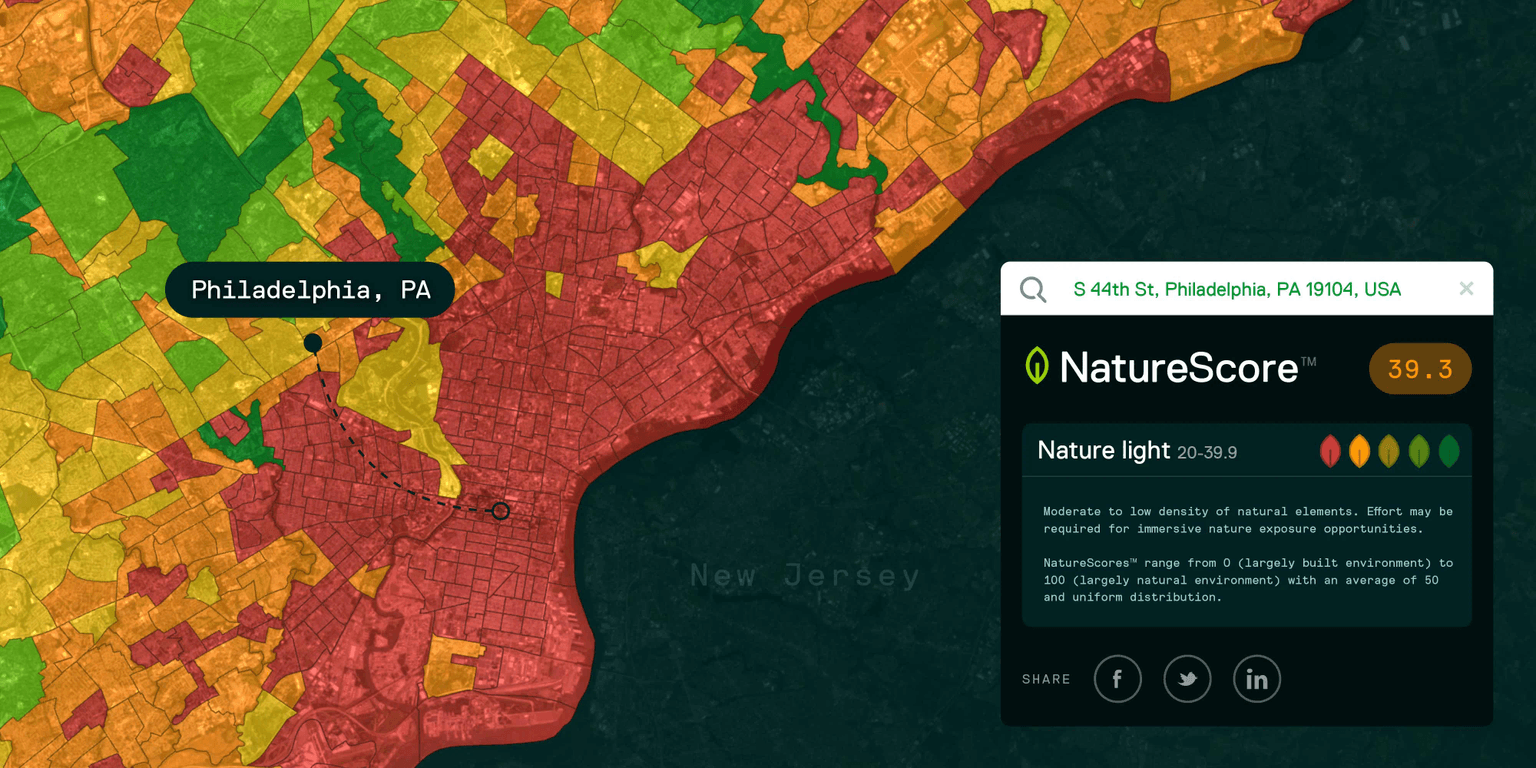Clear the address with the X icon
This screenshot has height=768, width=1536.
(x=1466, y=289)
